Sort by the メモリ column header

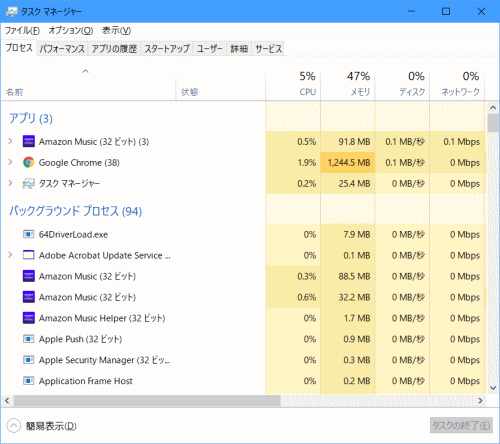(x=348, y=84)
